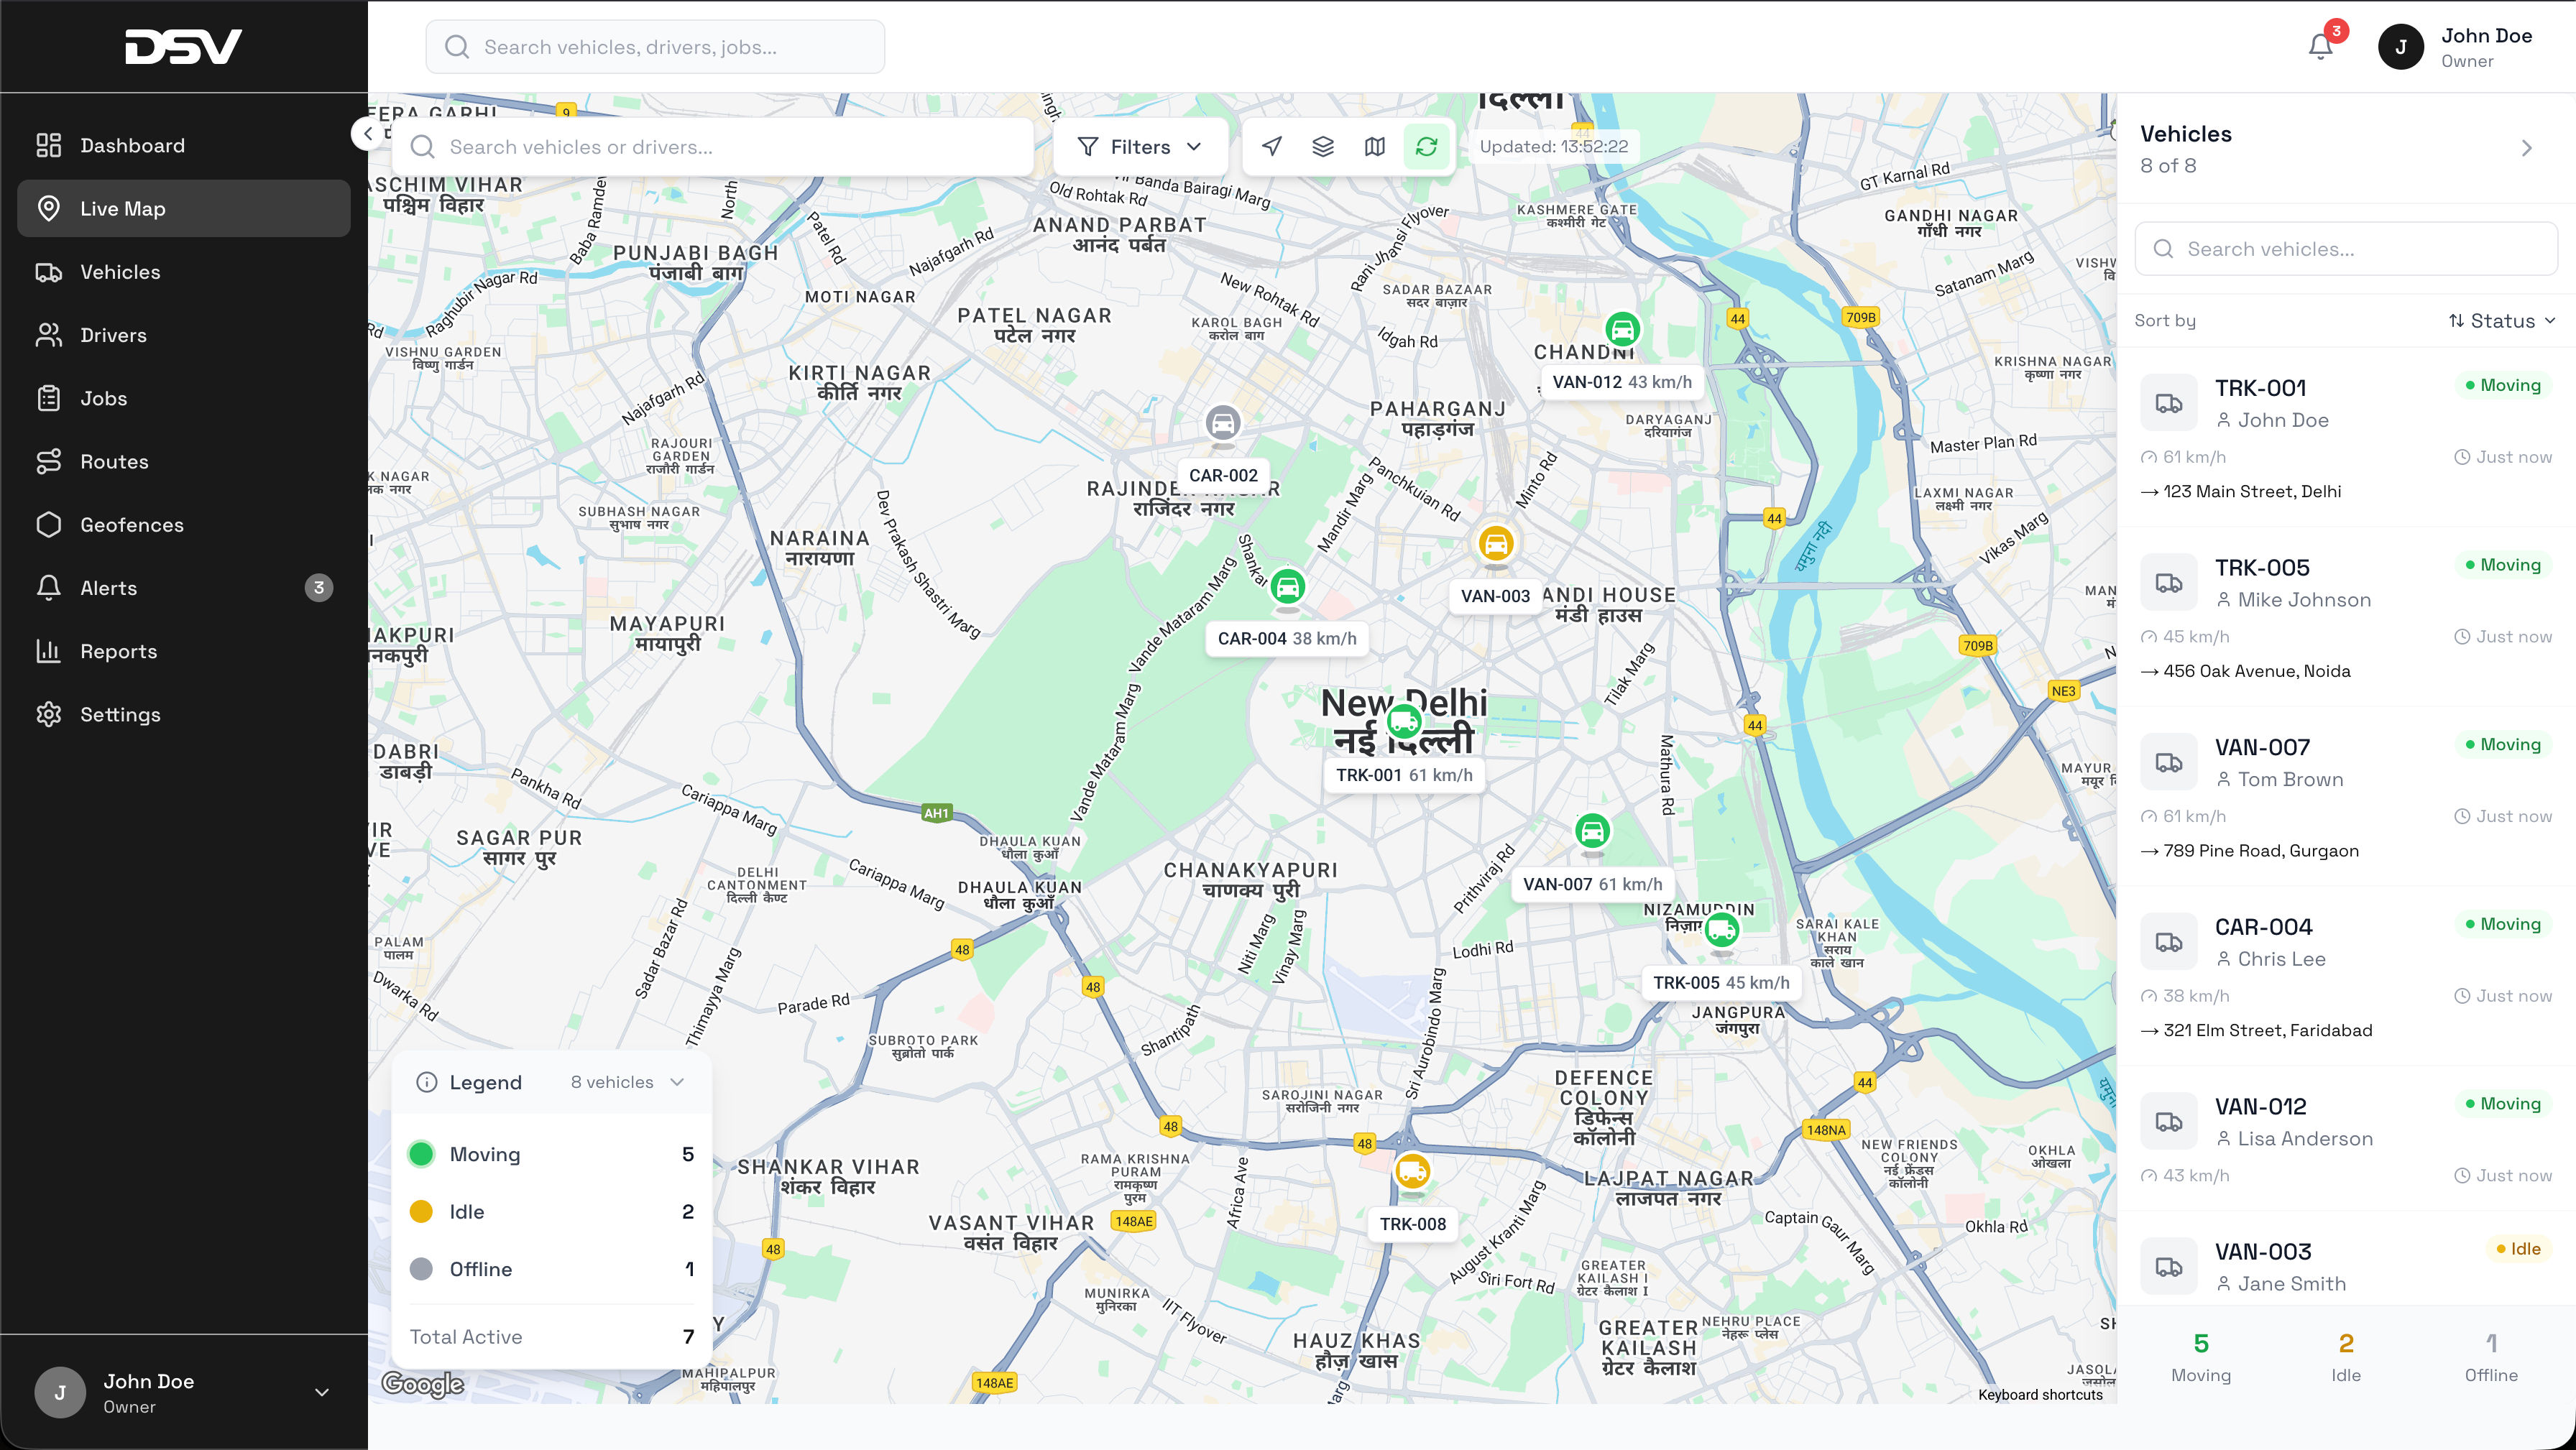The height and width of the screenshot is (1450, 2576).
Task: Collapse the Legend panel chevron
Action: (677, 1082)
